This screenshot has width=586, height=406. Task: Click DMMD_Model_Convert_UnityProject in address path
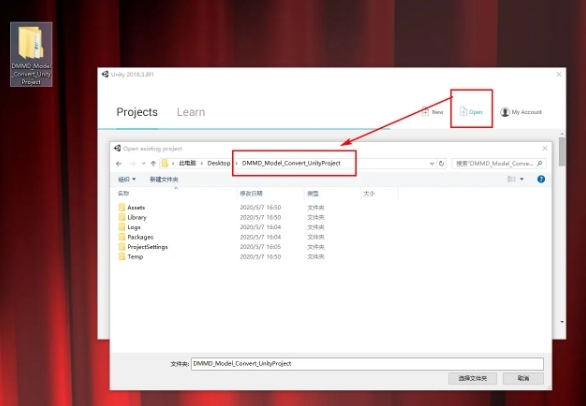(291, 163)
